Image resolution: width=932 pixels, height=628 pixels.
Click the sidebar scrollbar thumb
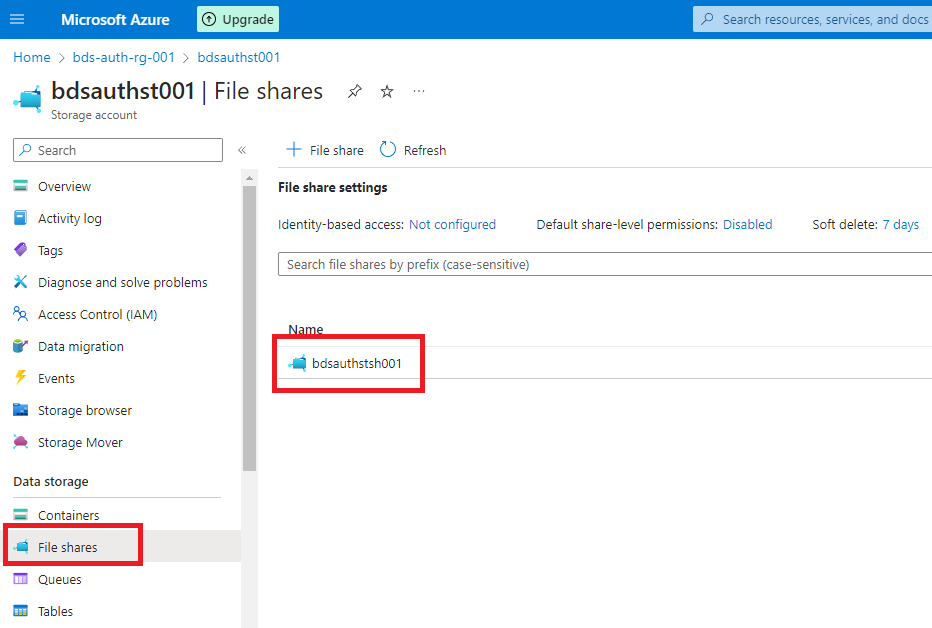pyautogui.click(x=249, y=329)
